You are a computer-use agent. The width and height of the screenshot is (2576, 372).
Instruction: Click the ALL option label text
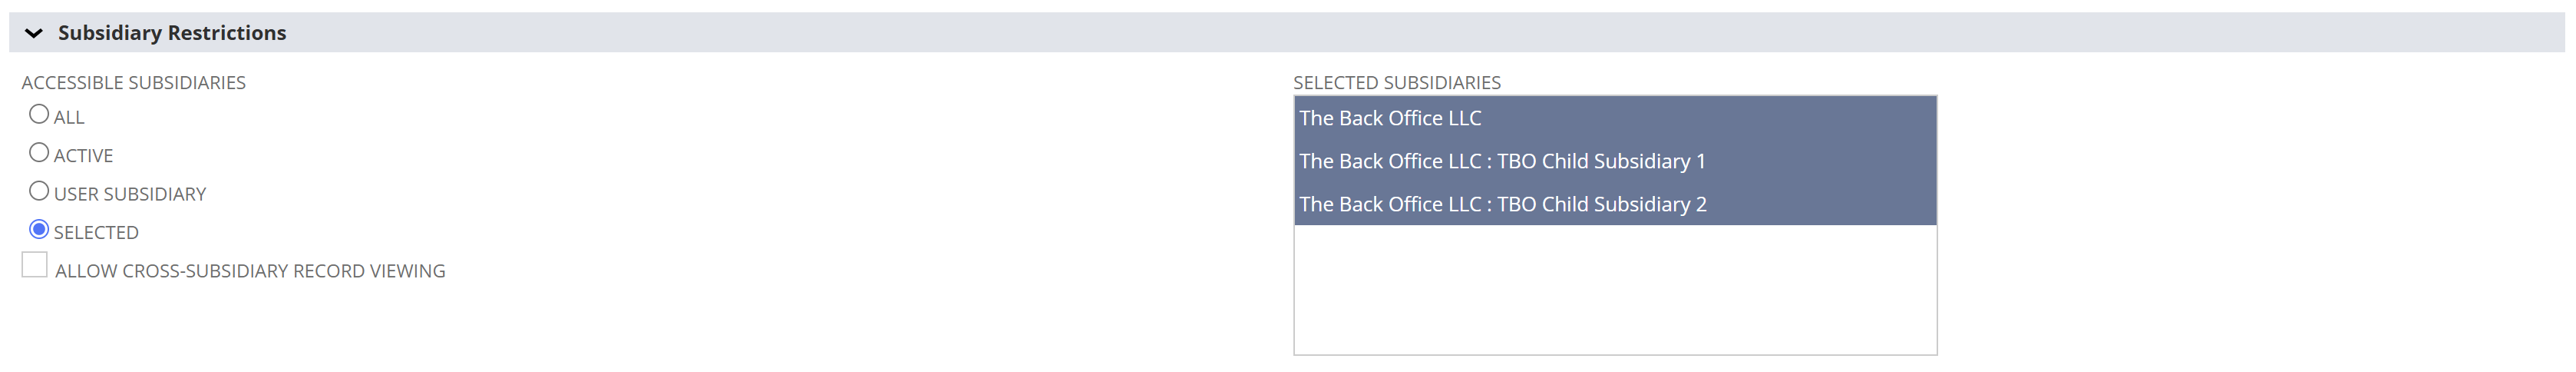click(x=69, y=118)
